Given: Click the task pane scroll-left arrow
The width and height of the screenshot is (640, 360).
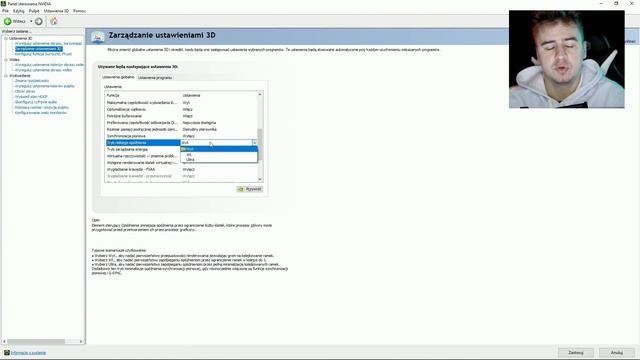Looking at the screenshot, I should [x=4, y=341].
